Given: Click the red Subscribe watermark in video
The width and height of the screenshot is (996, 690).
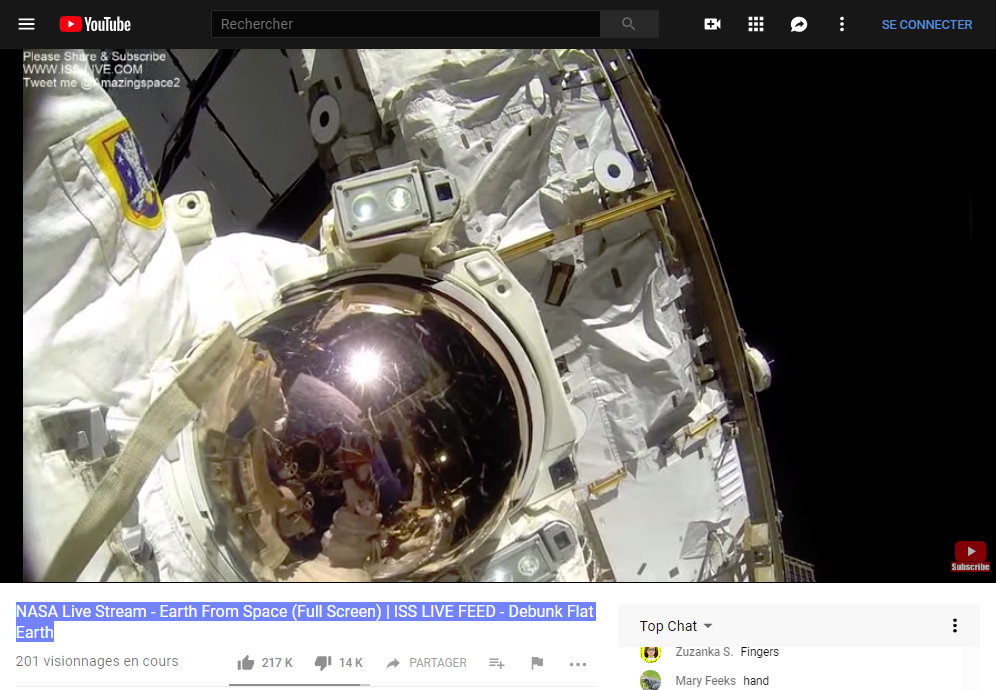Looking at the screenshot, I should [x=970, y=556].
